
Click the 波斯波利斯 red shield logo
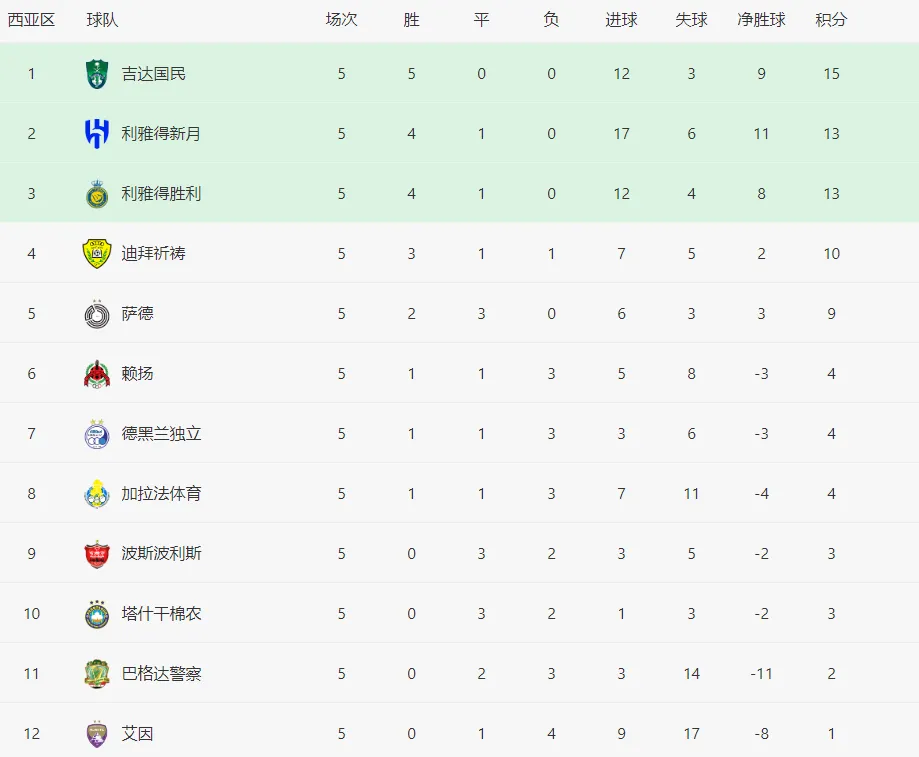click(x=97, y=554)
